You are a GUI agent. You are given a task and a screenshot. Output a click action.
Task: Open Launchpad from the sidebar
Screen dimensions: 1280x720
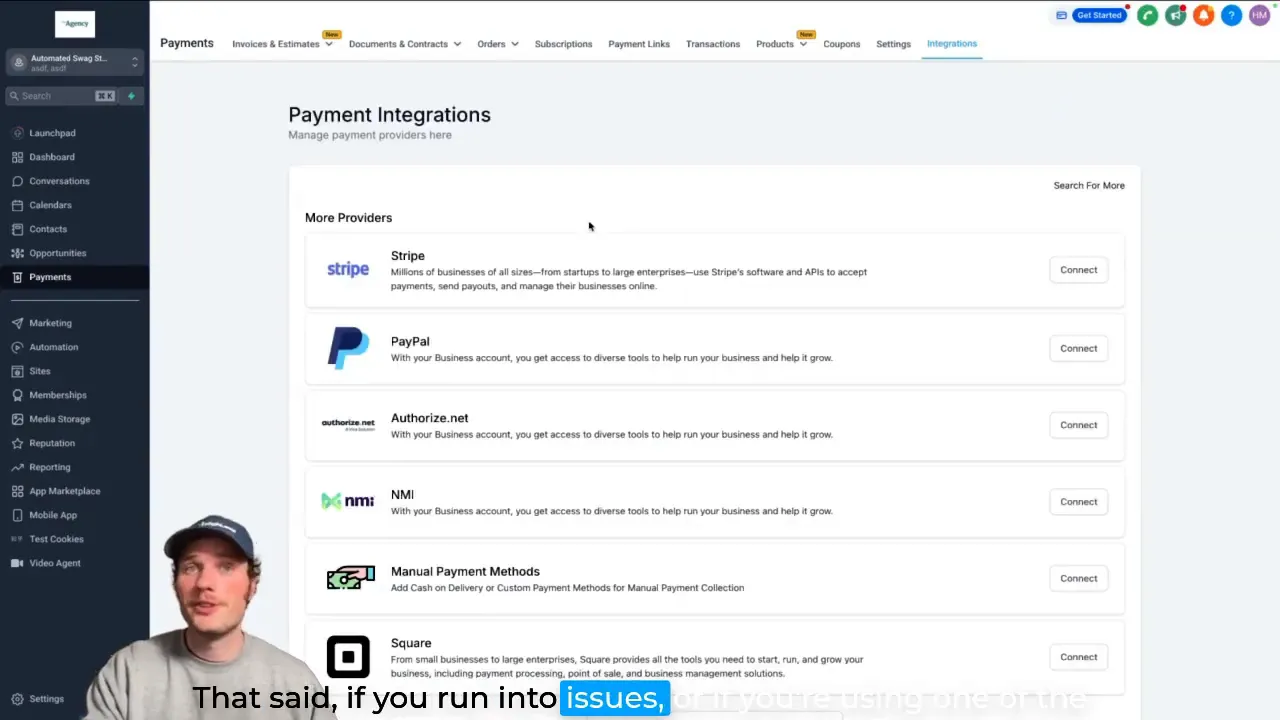pos(52,133)
